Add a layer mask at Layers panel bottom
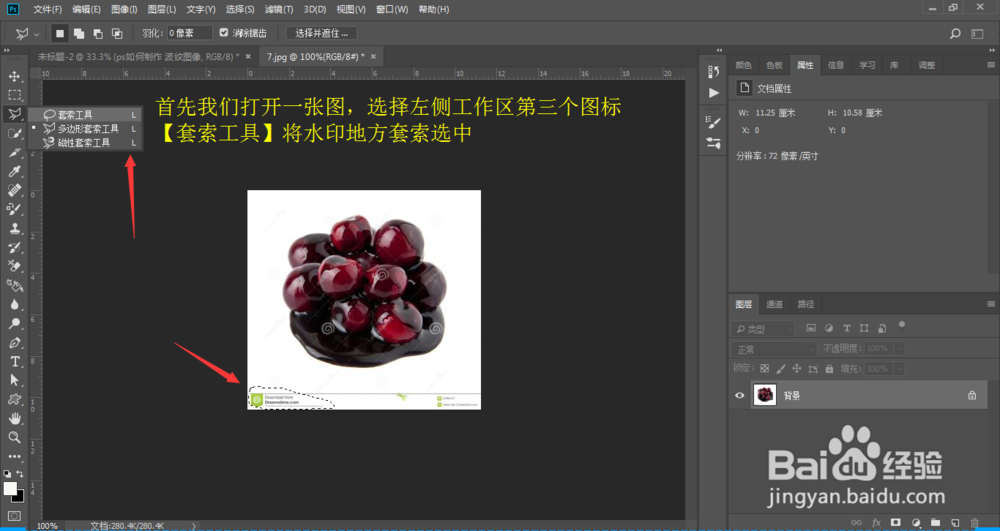1000x531 pixels. tap(895, 521)
